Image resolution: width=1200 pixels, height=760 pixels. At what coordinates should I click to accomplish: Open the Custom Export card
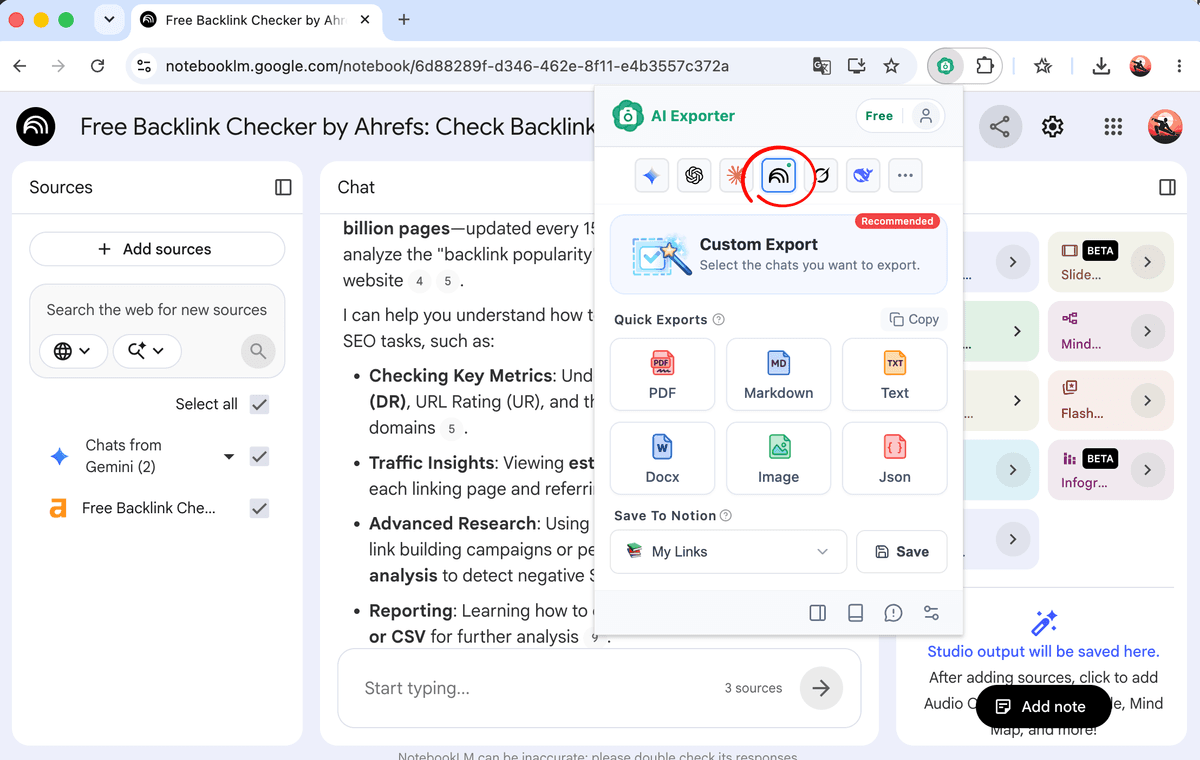tap(778, 254)
